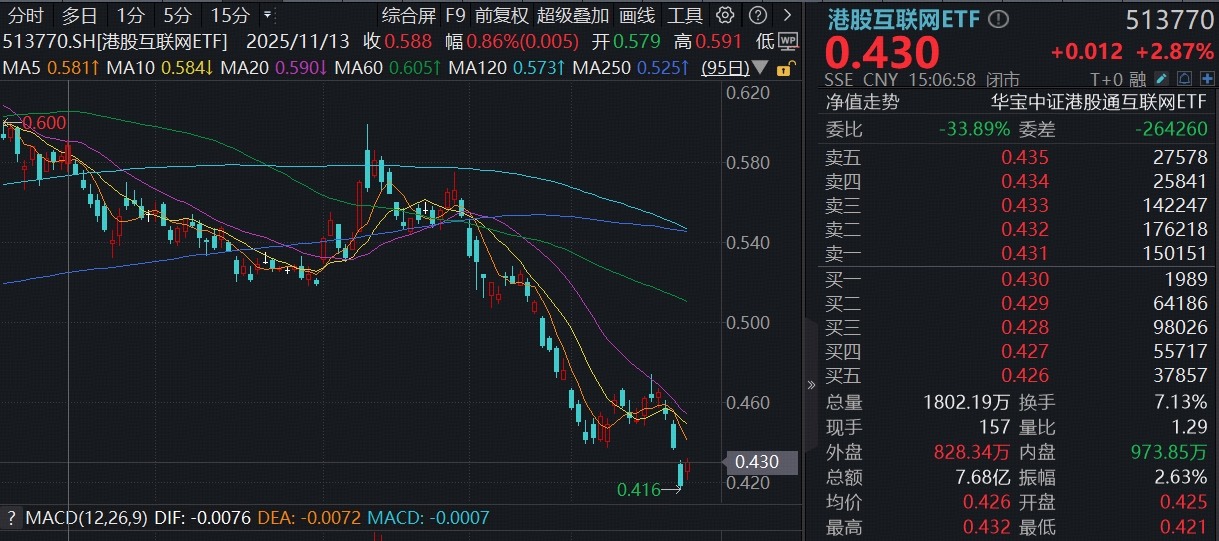Add stock to watchlist with plus icon
The width and height of the screenshot is (1219, 541).
[x=1206, y=79]
